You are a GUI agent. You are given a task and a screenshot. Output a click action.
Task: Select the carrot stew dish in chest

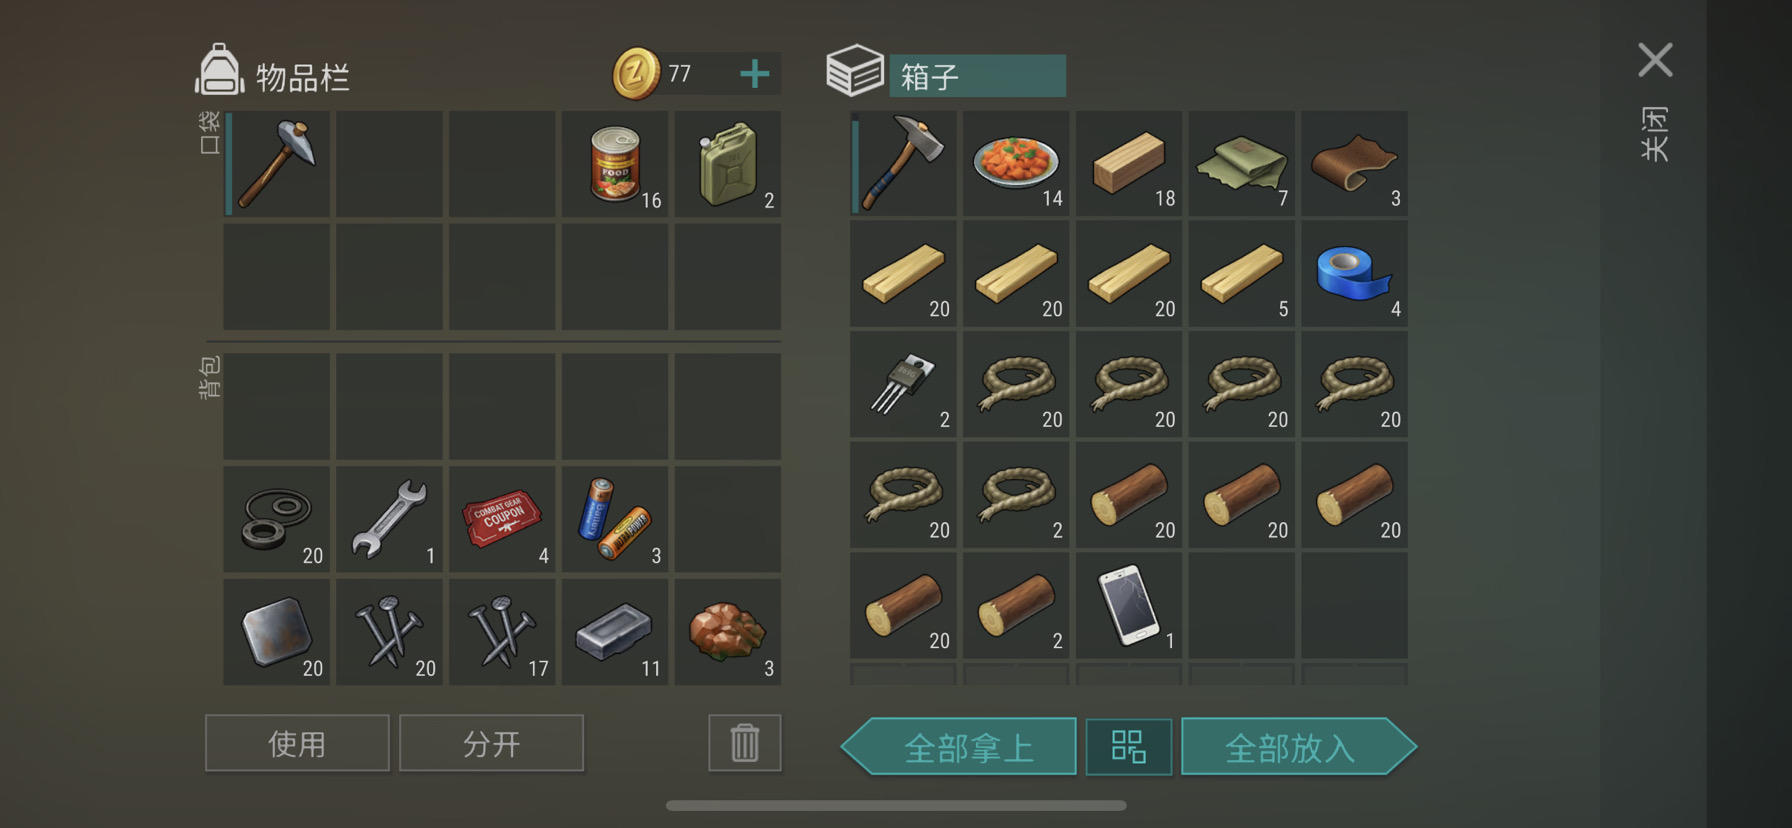[x=1016, y=163]
